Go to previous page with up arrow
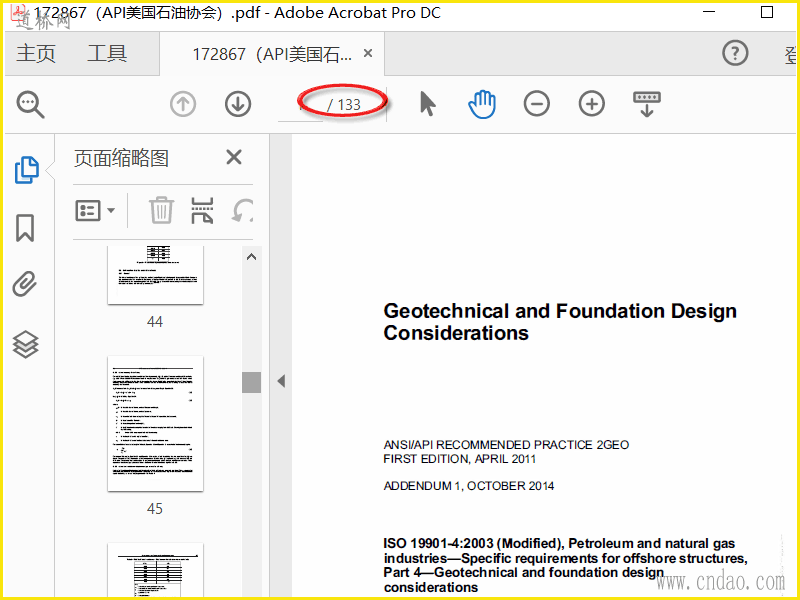Viewport: 800px width, 600px height. (183, 104)
